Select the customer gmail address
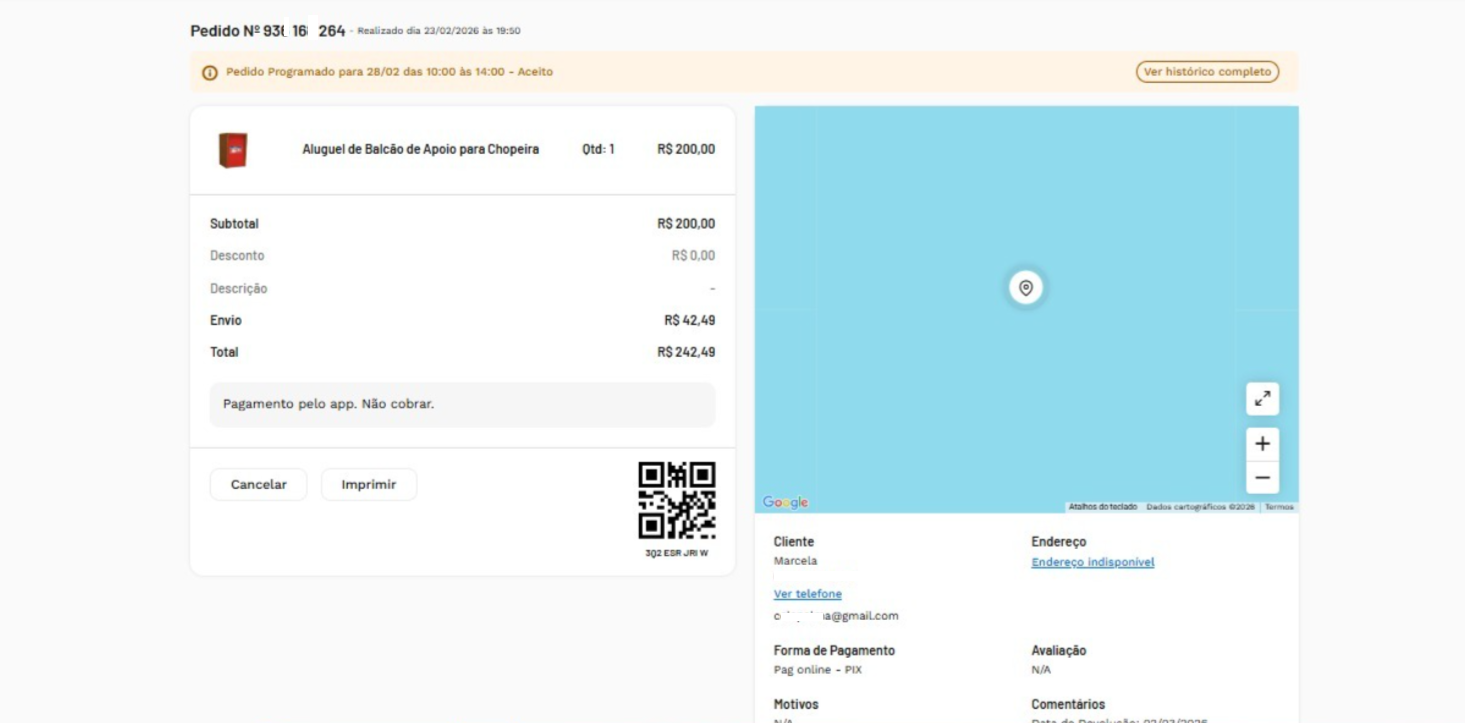Image resolution: width=1465 pixels, height=723 pixels. (x=837, y=616)
